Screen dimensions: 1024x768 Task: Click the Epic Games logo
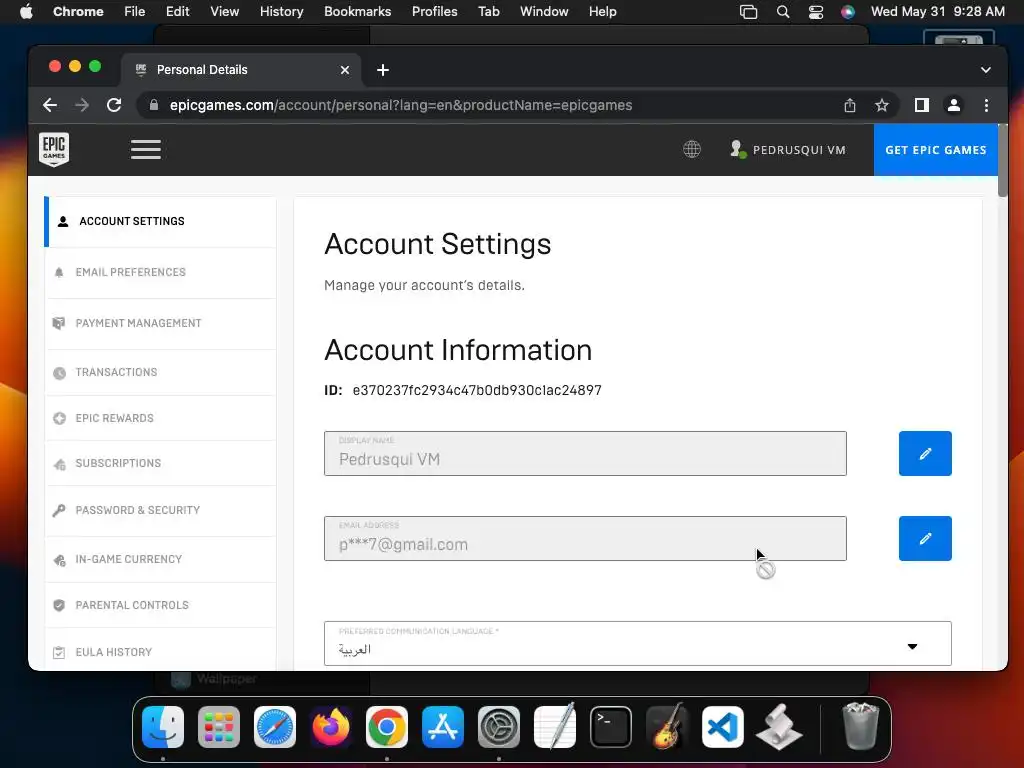(54, 150)
